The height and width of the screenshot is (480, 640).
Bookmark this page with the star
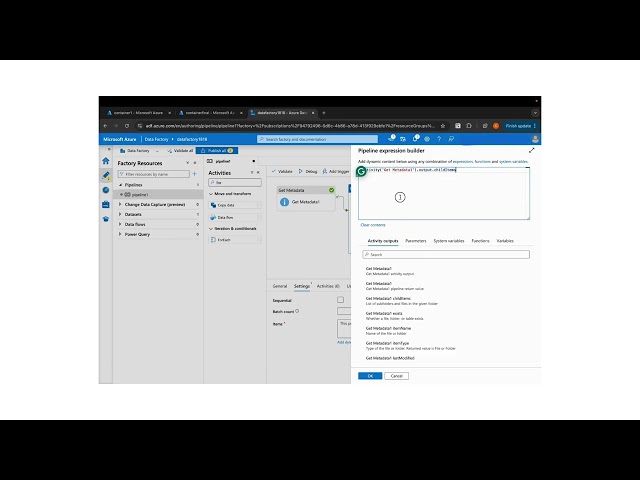(443, 126)
